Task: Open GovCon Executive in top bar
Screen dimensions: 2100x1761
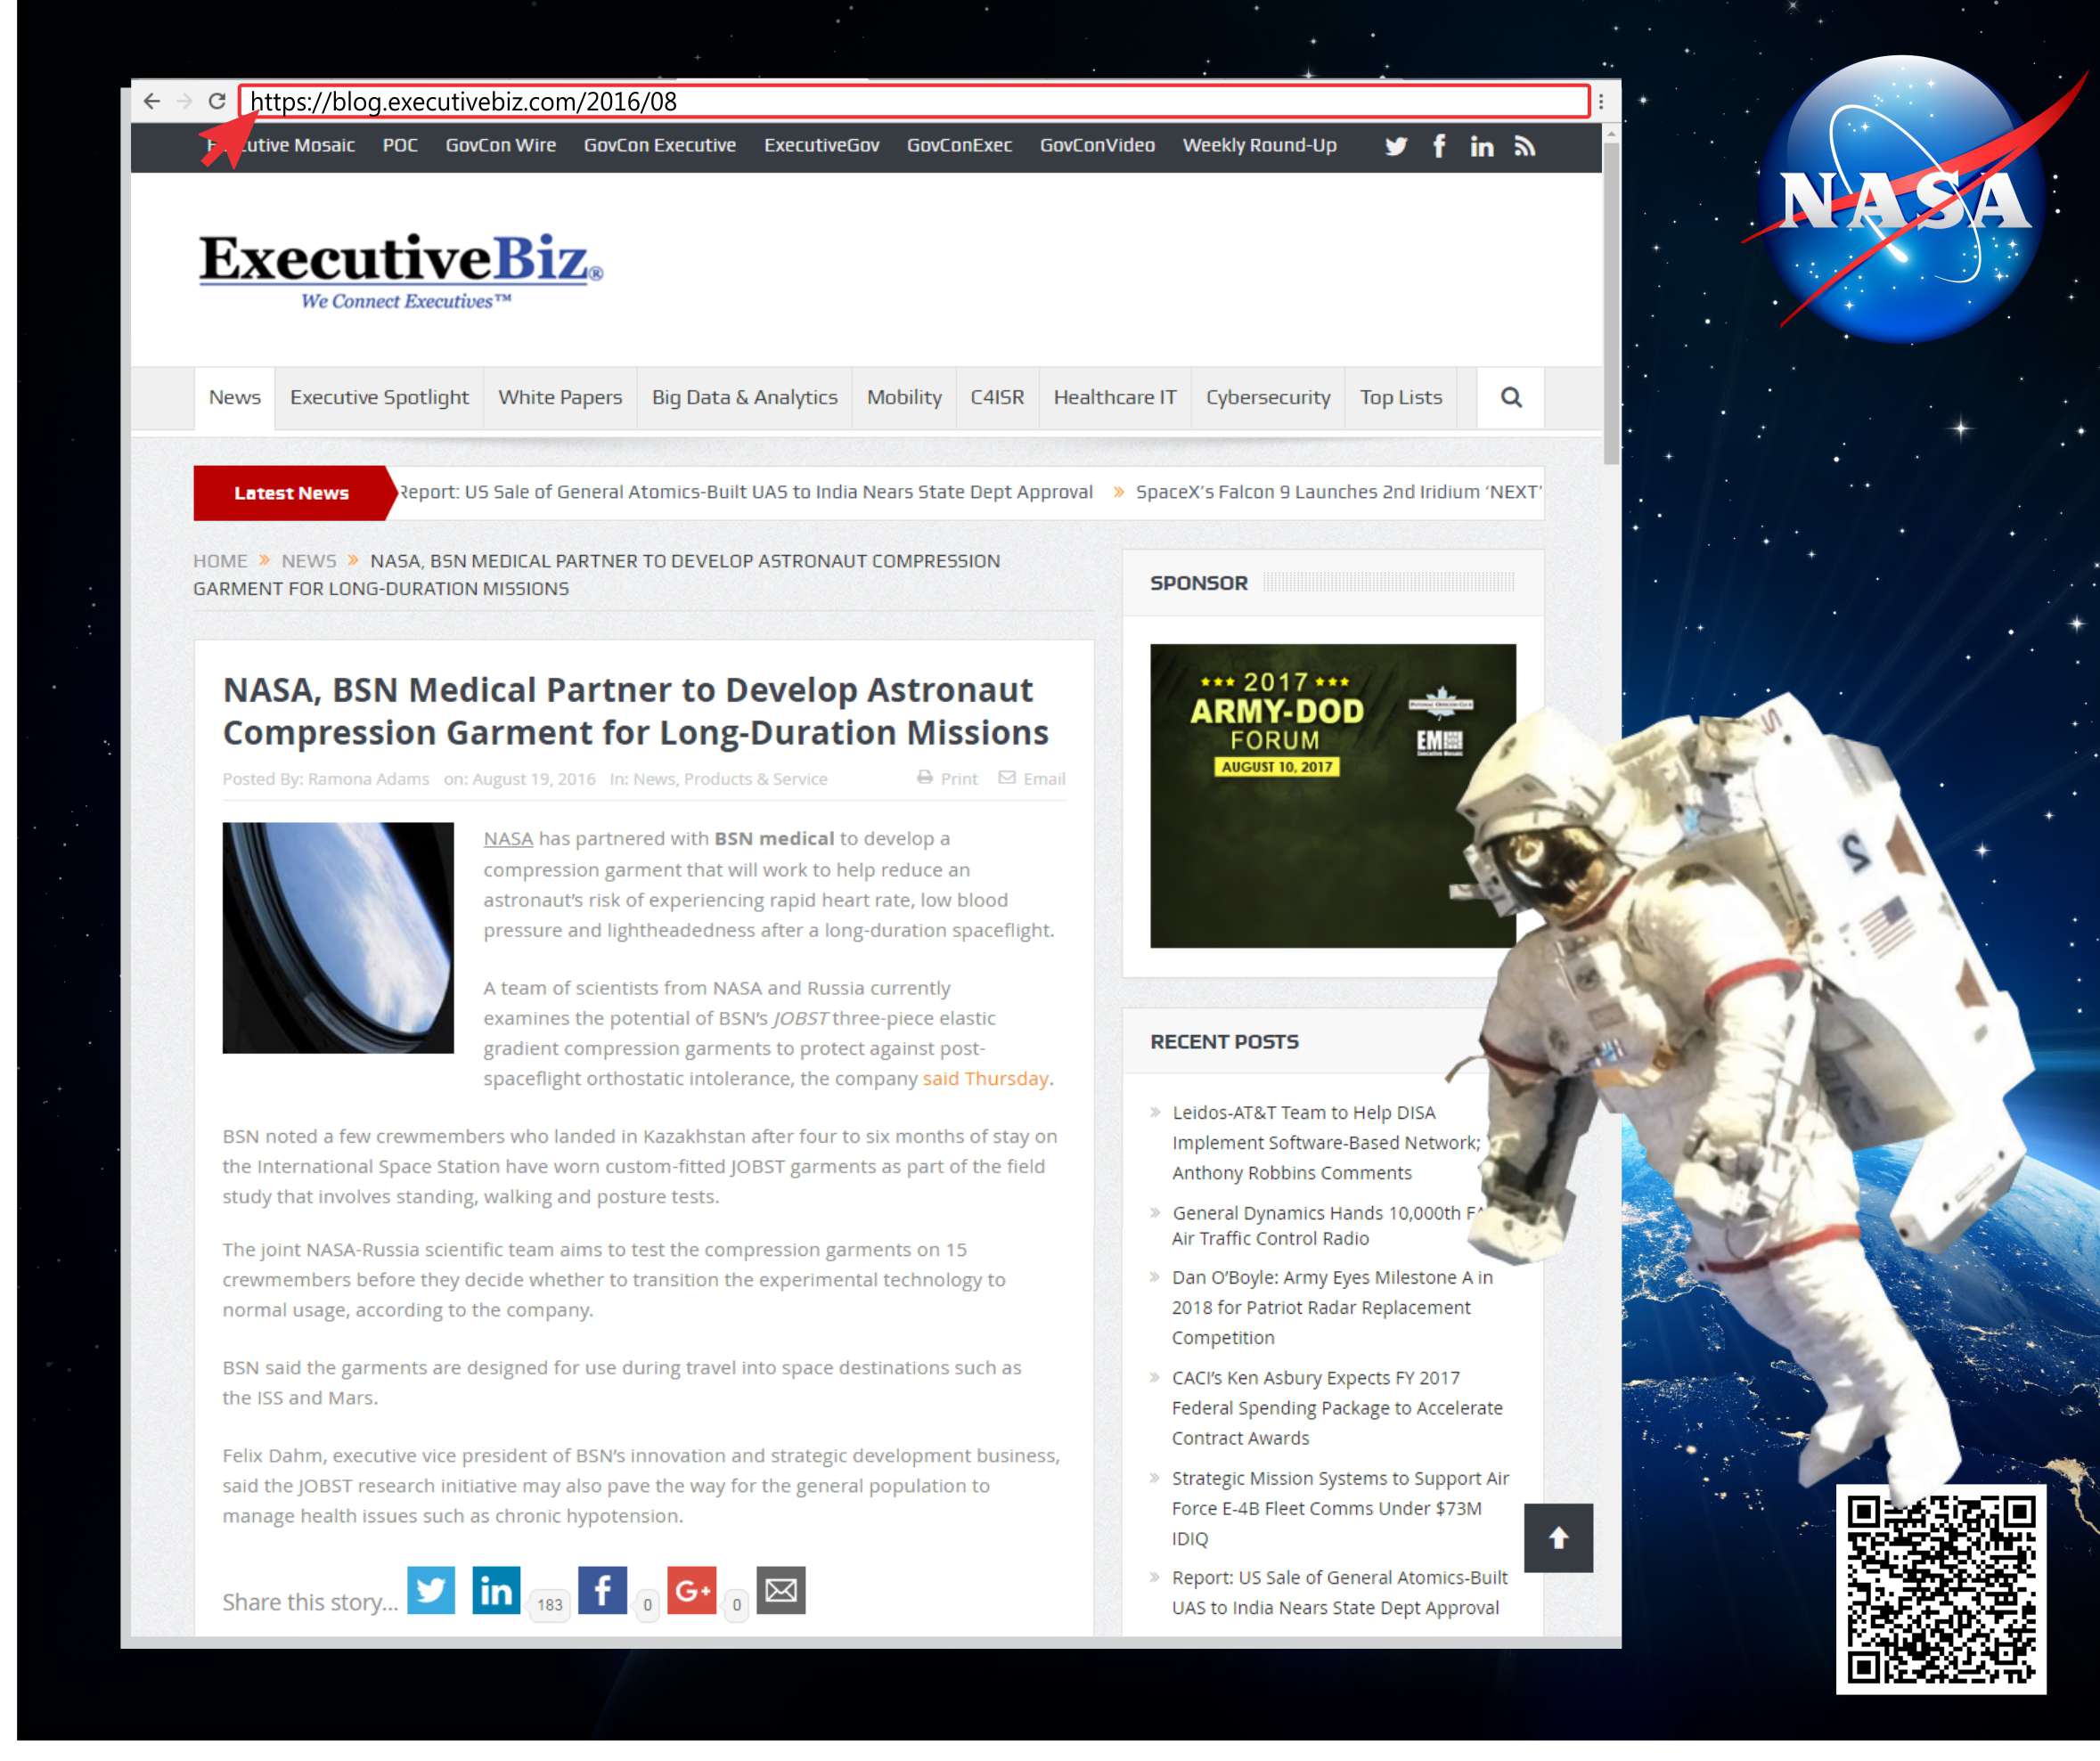Action: coord(660,145)
